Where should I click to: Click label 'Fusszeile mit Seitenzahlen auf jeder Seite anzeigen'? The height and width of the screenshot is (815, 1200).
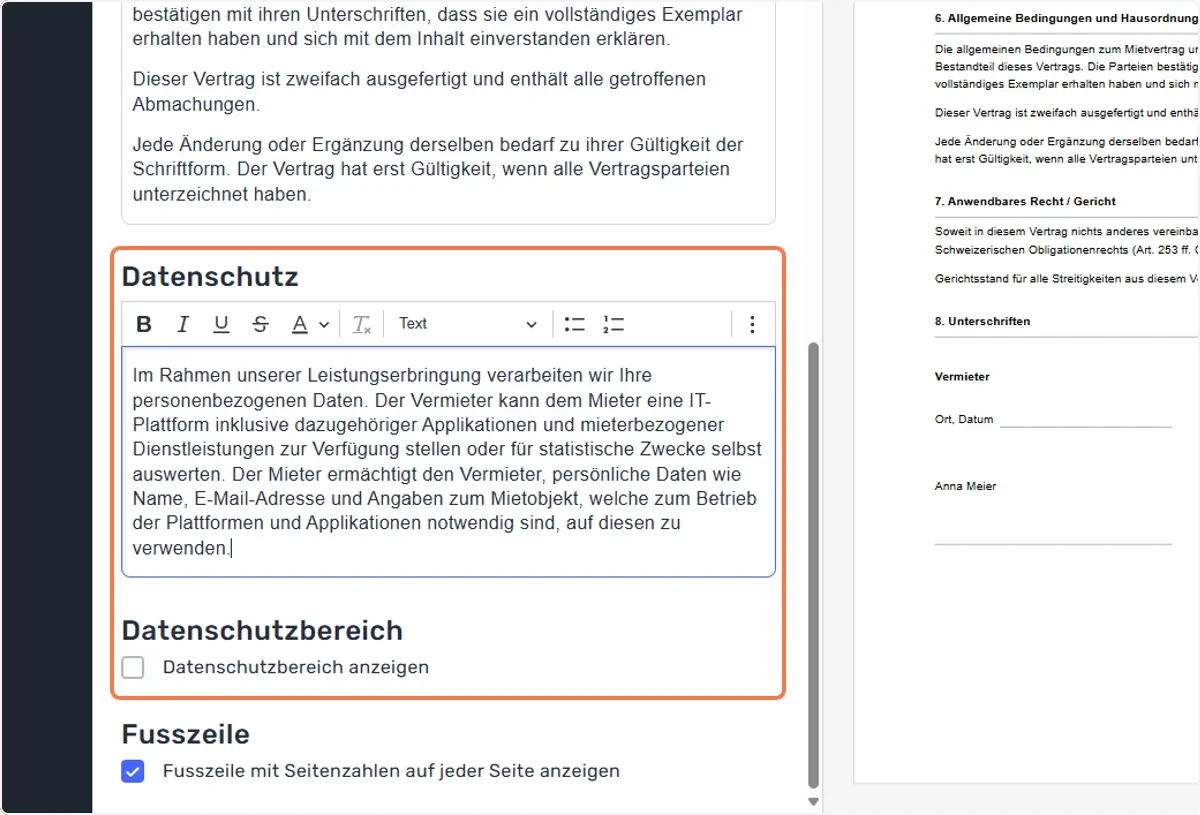tap(391, 771)
